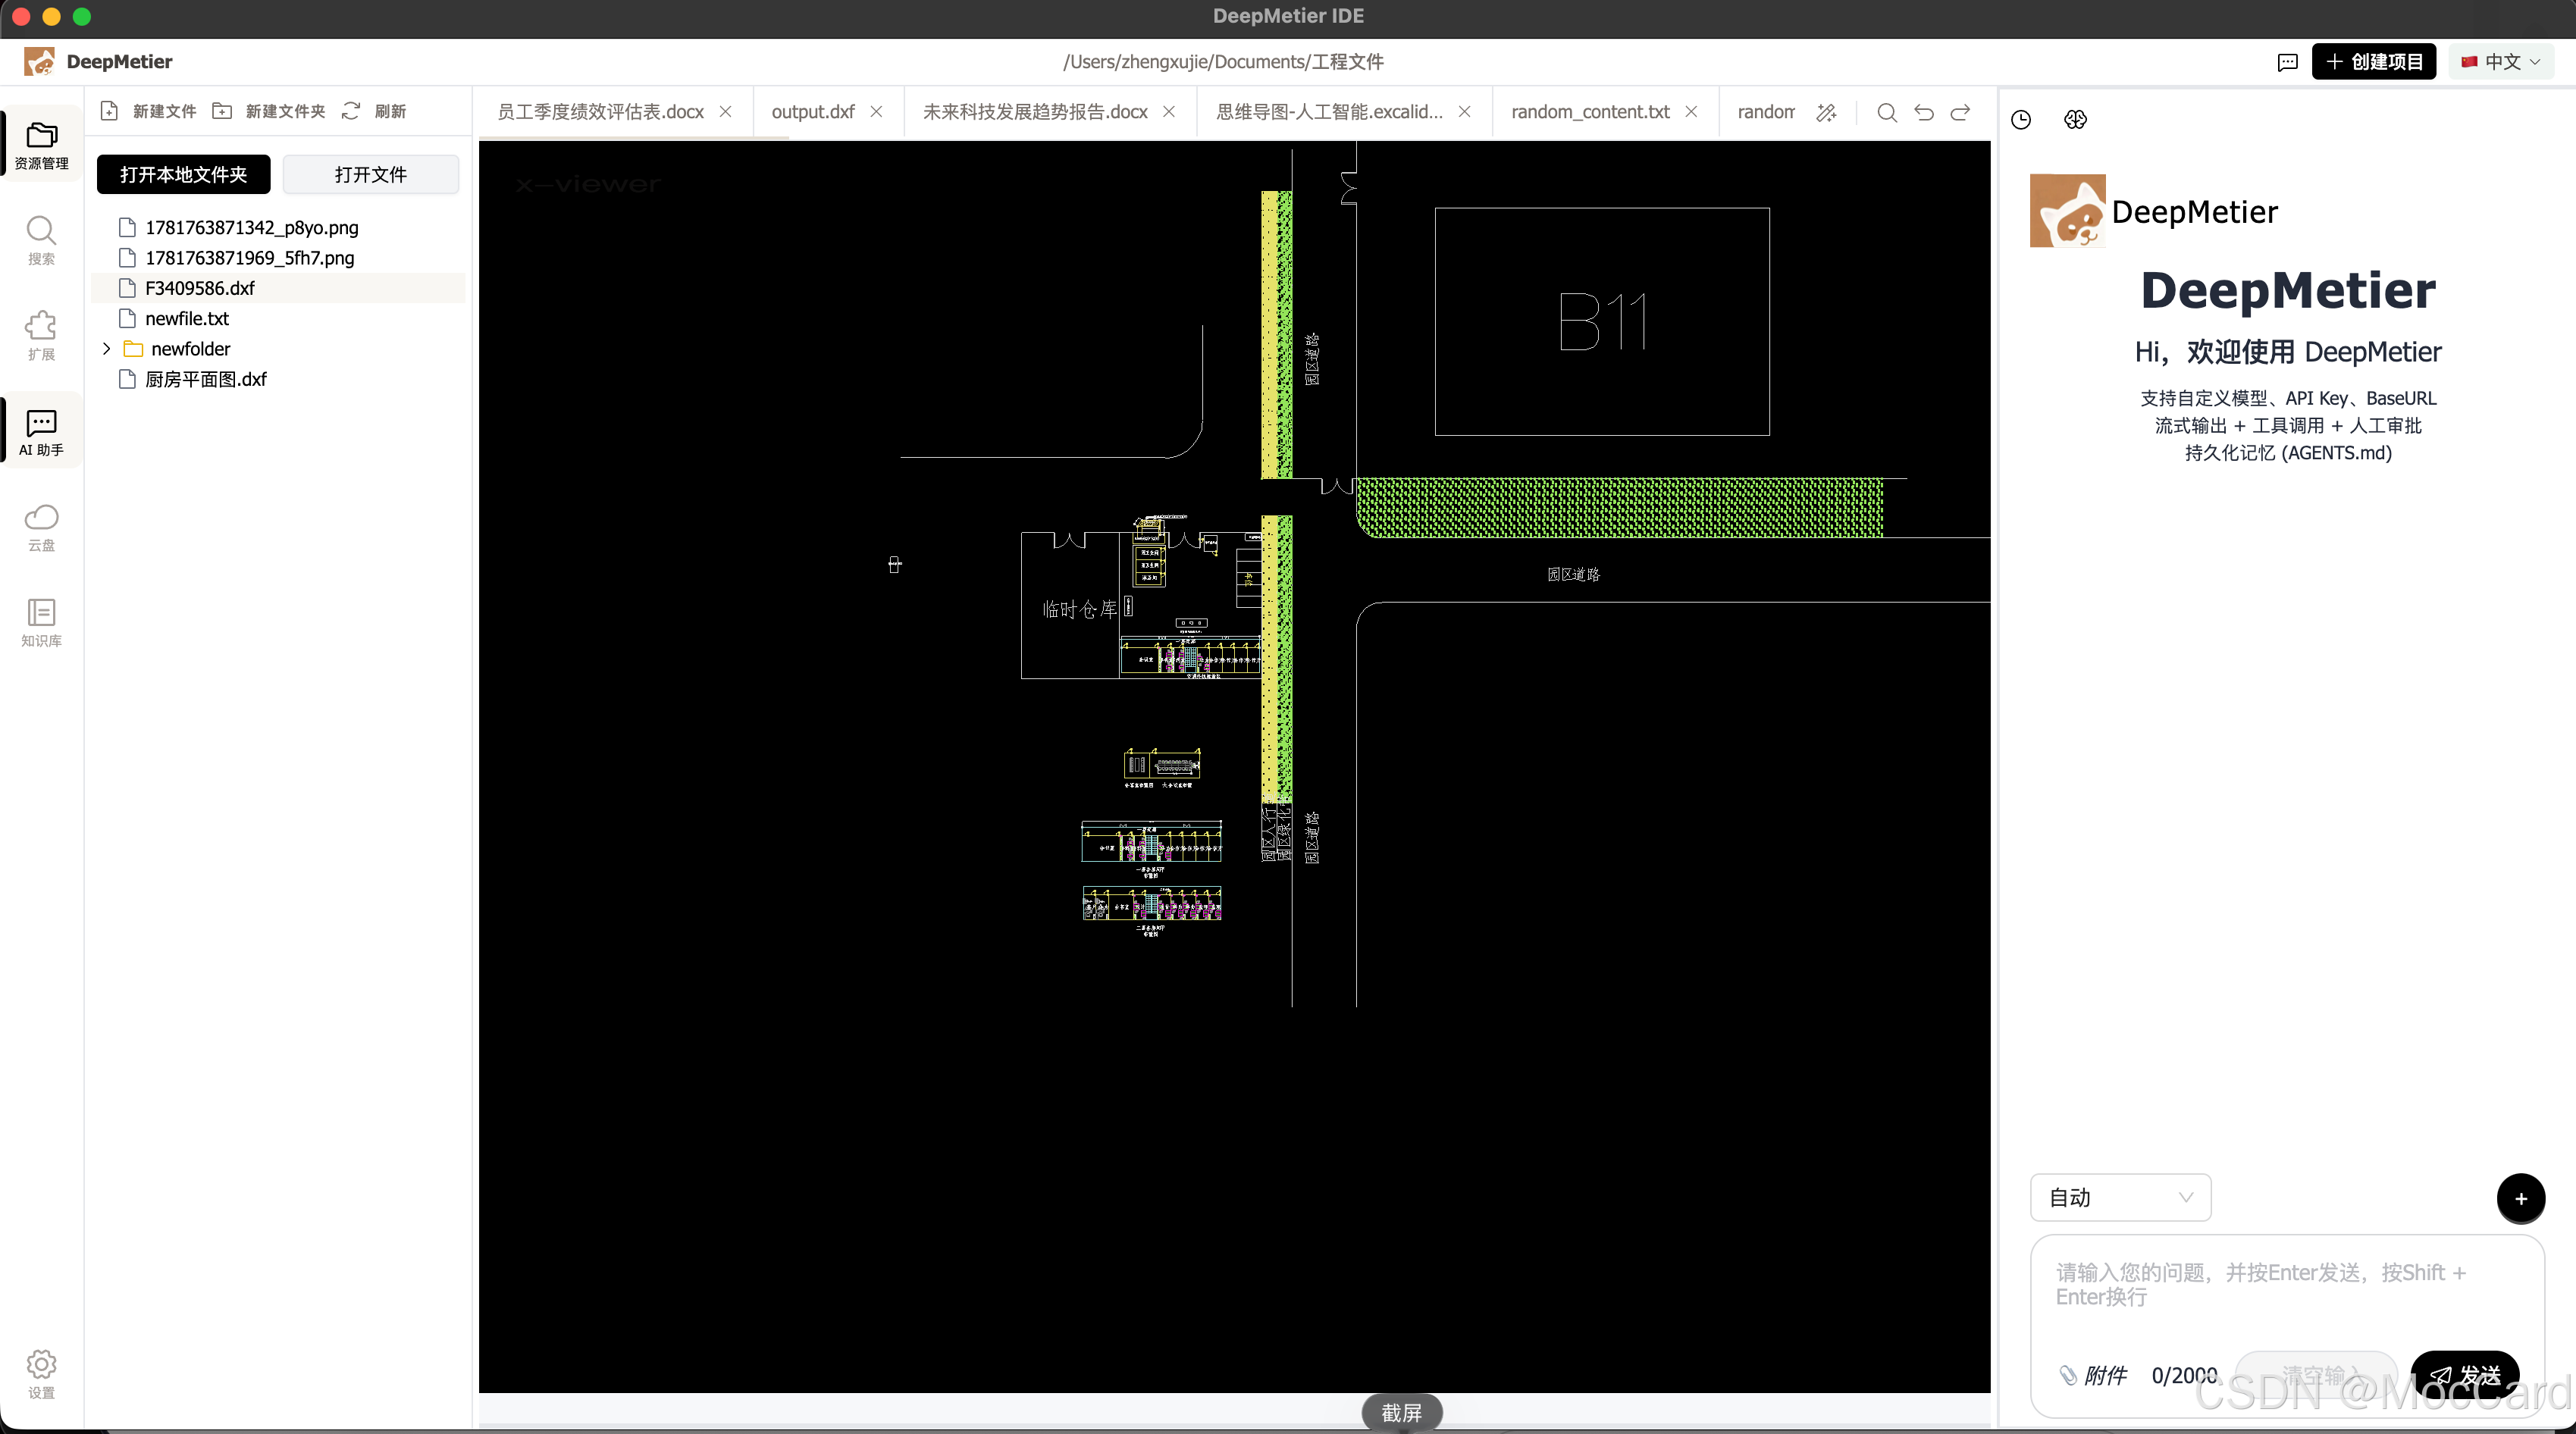Open the 中文 language dropdown
The height and width of the screenshot is (1434, 2576).
pos(2501,62)
